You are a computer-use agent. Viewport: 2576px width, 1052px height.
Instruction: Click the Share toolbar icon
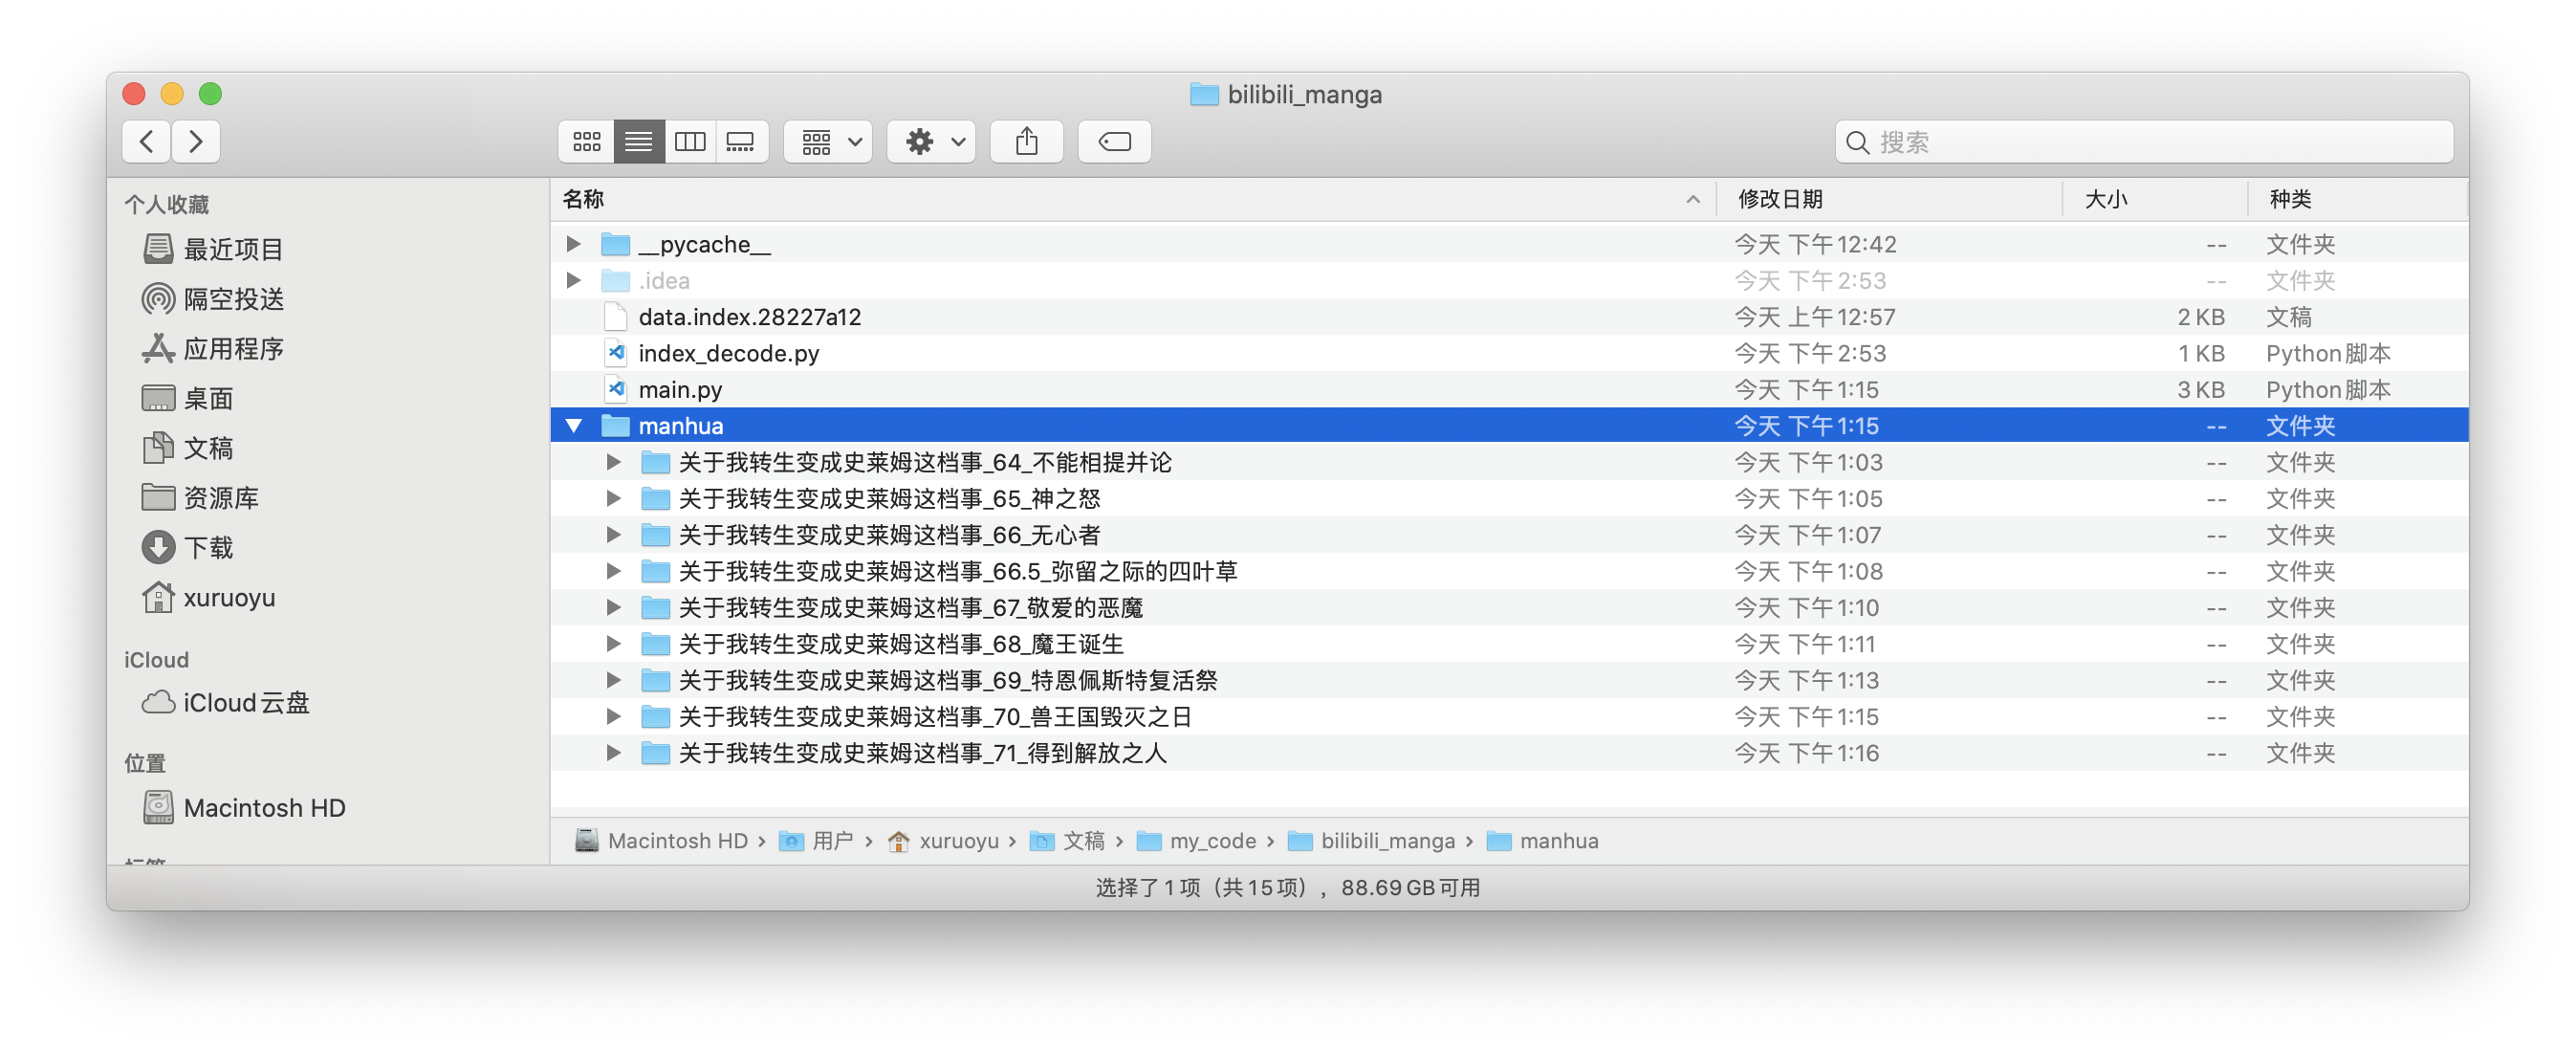coord(1026,142)
